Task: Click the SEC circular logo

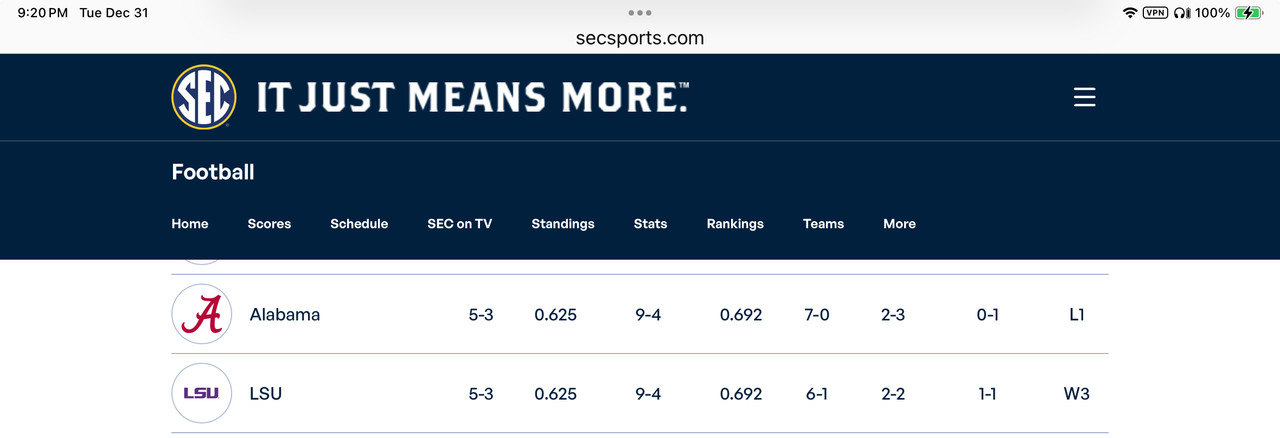Action: pos(204,97)
